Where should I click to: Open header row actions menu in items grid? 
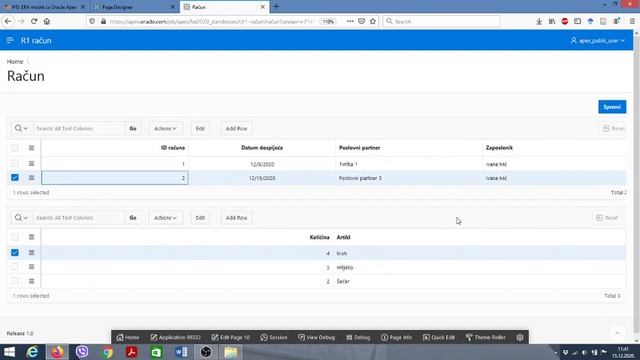(31, 237)
